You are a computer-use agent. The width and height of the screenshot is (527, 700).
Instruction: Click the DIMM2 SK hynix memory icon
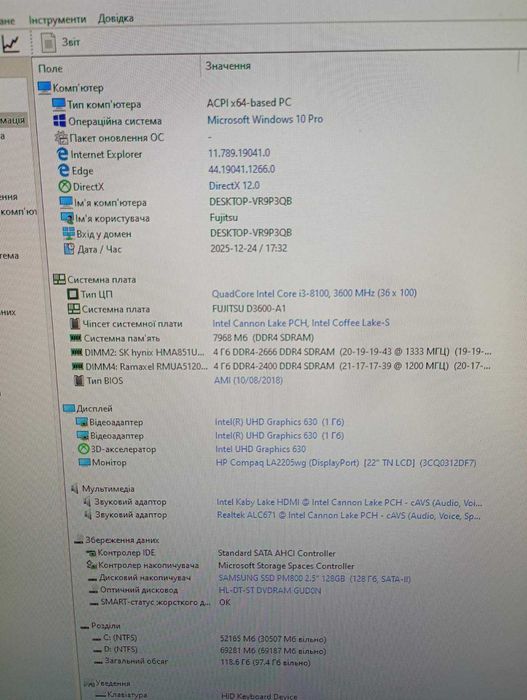(x=77, y=352)
